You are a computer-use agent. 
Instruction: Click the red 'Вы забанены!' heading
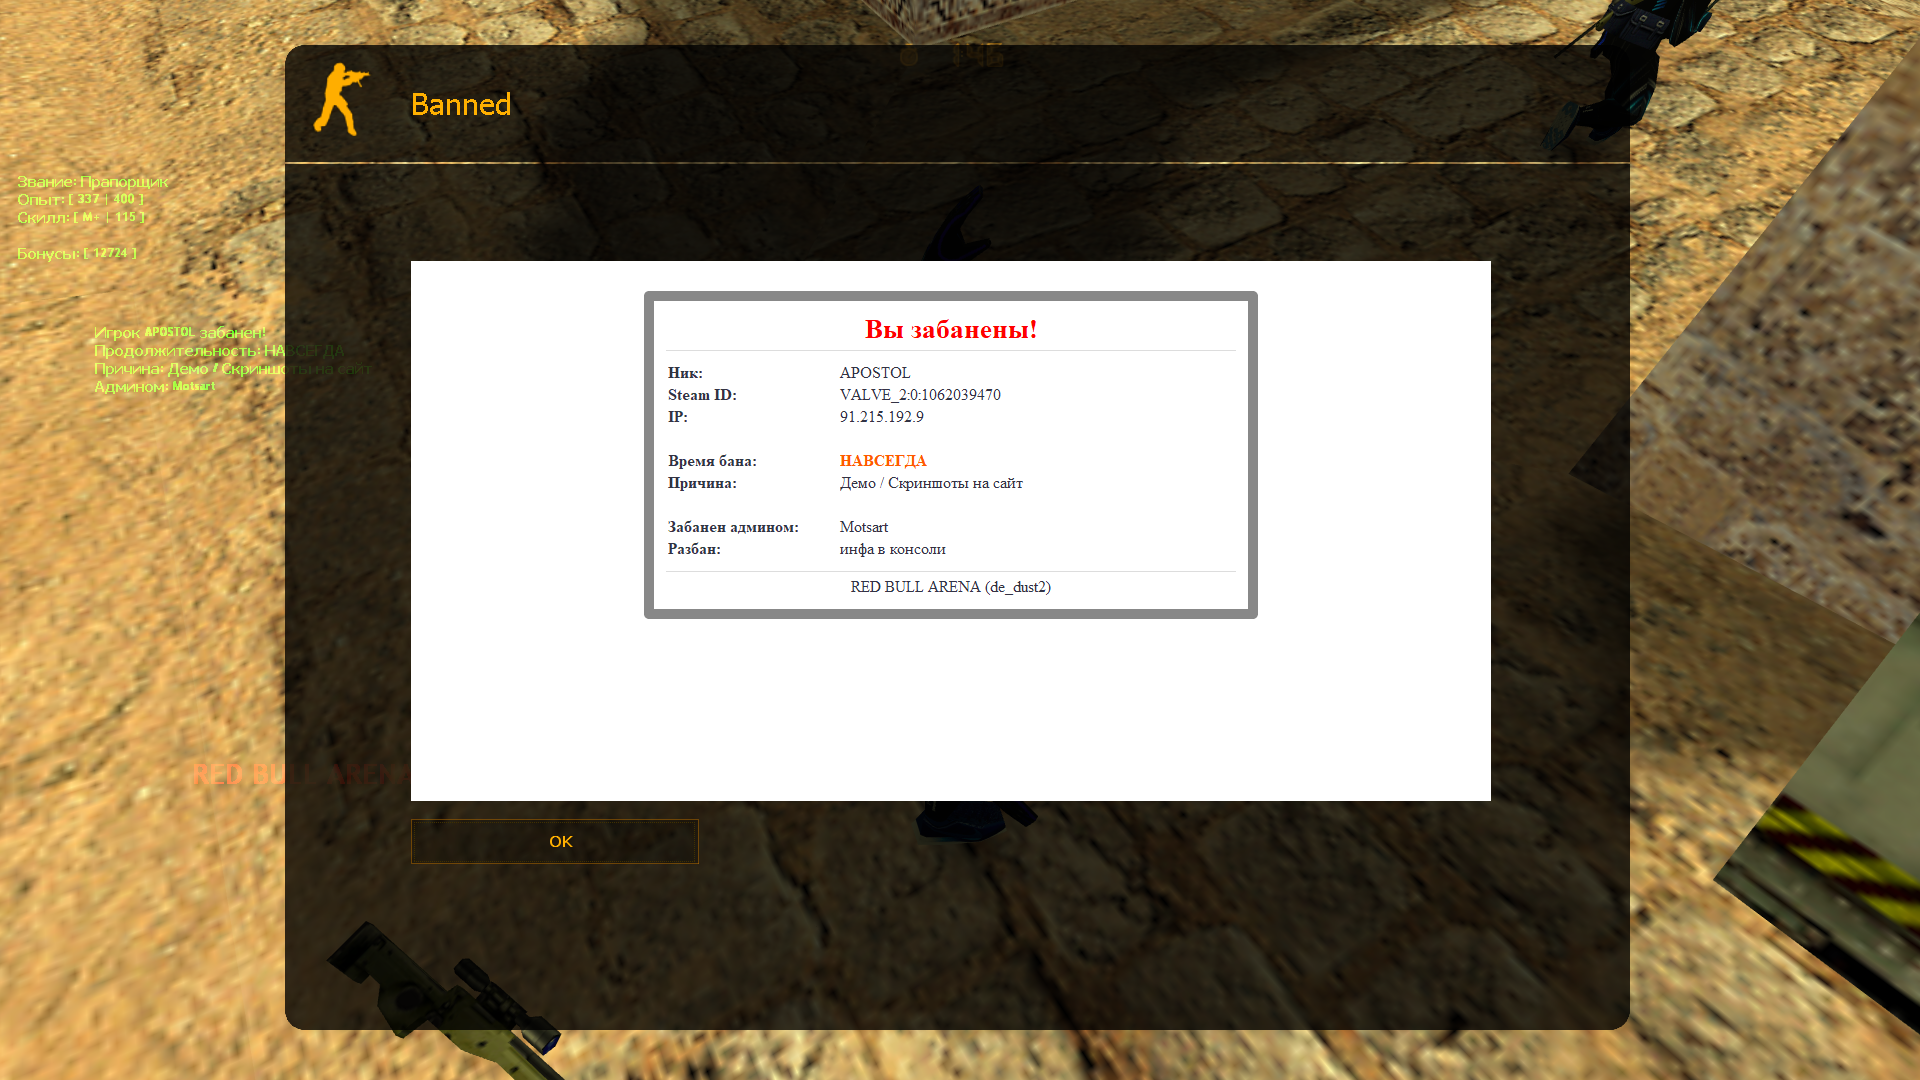point(950,329)
